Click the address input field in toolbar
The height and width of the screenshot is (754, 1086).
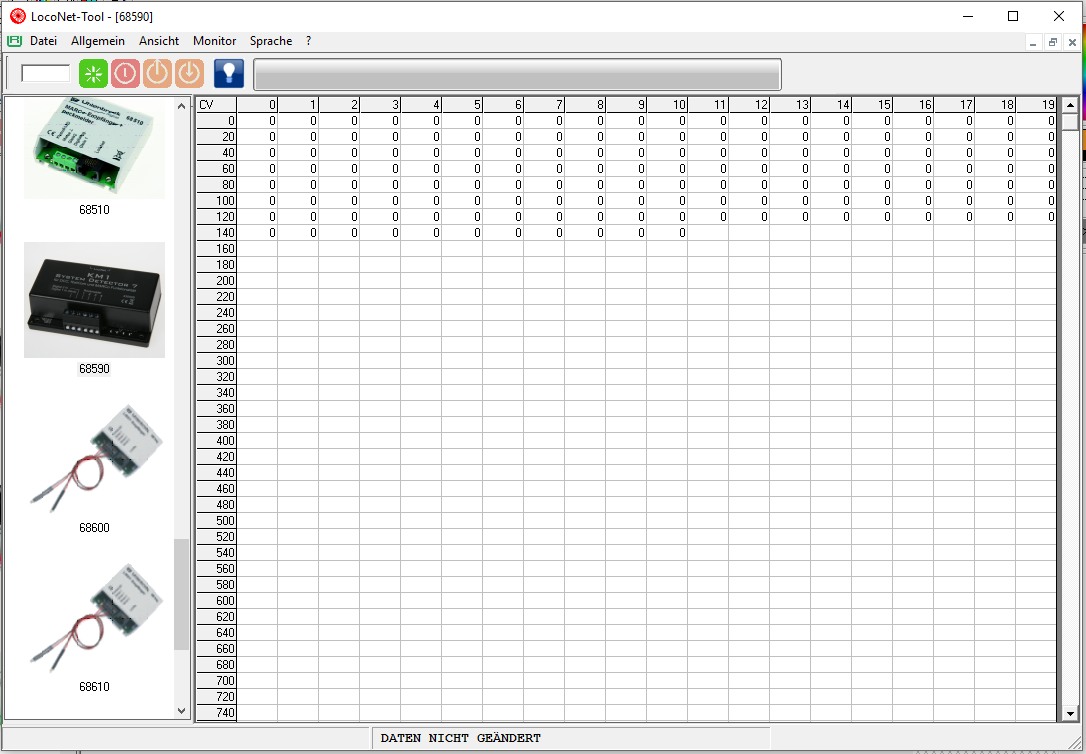pyautogui.click(x=46, y=73)
